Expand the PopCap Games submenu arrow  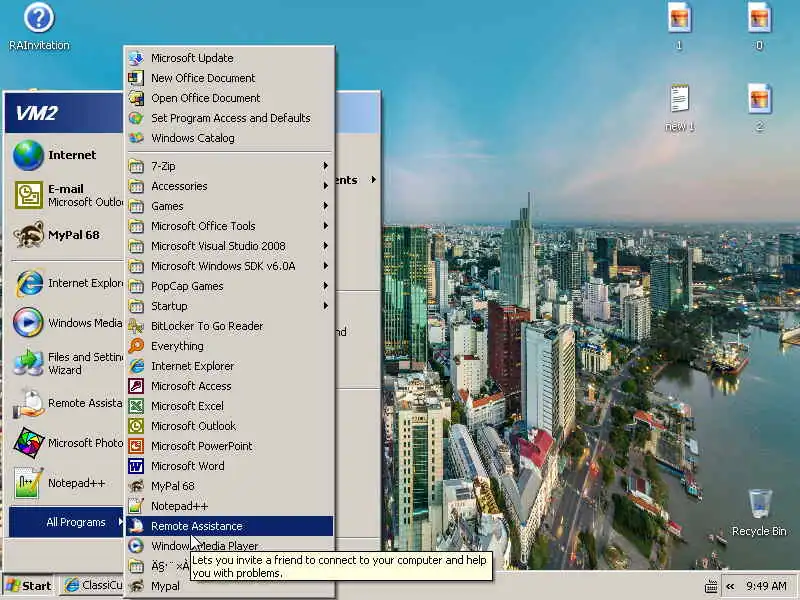[x=326, y=286]
